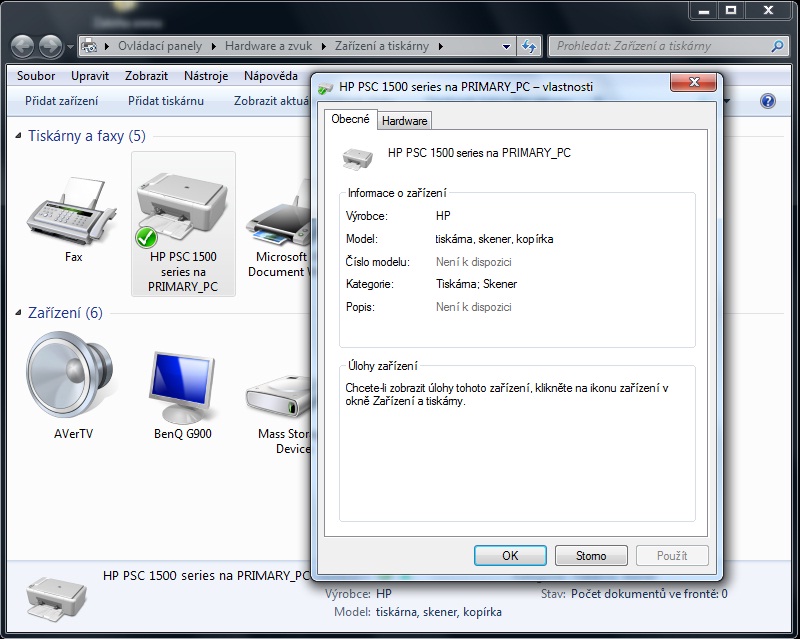Viewport: 800px width, 639px height.
Task: Click the printer icon in properties dialog
Action: tap(357, 158)
